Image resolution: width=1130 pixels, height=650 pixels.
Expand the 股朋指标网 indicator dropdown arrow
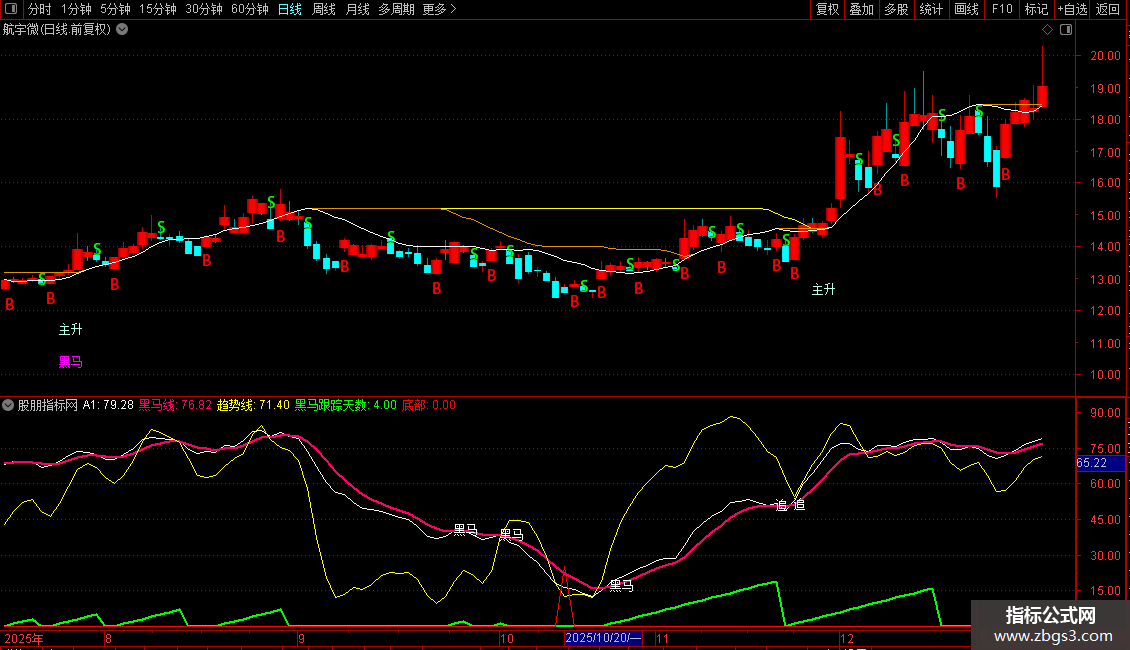pyautogui.click(x=8, y=405)
